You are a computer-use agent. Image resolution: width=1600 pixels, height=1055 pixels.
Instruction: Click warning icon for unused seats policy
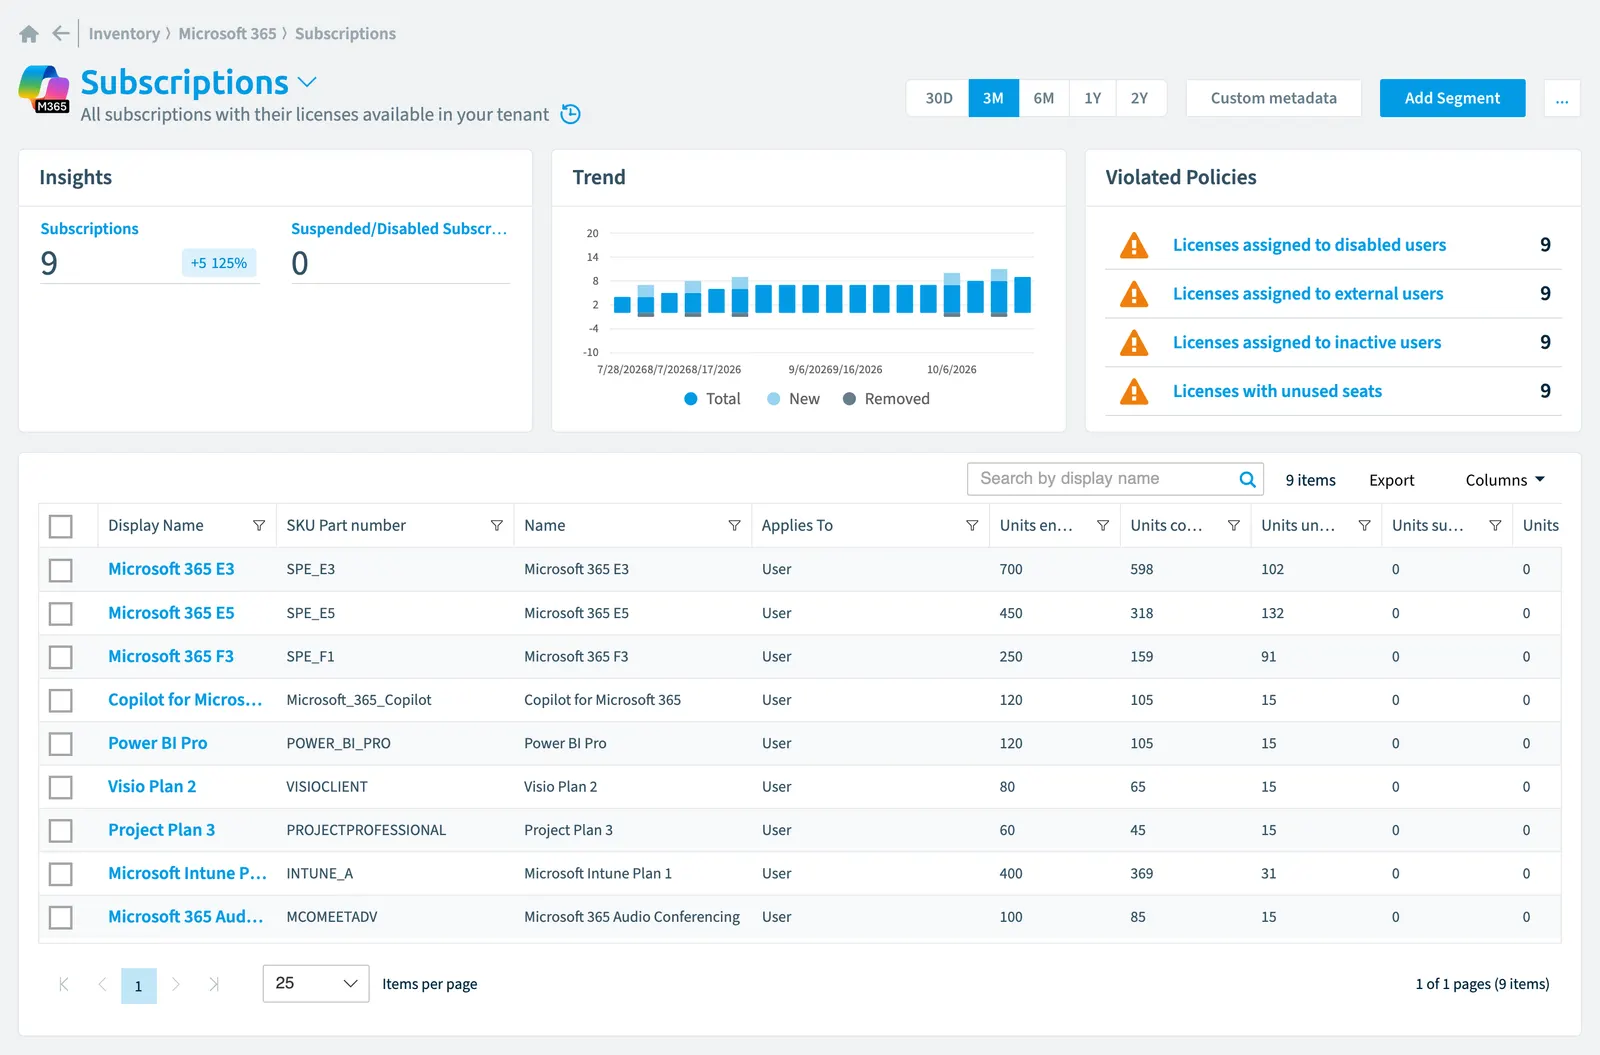coord(1134,391)
